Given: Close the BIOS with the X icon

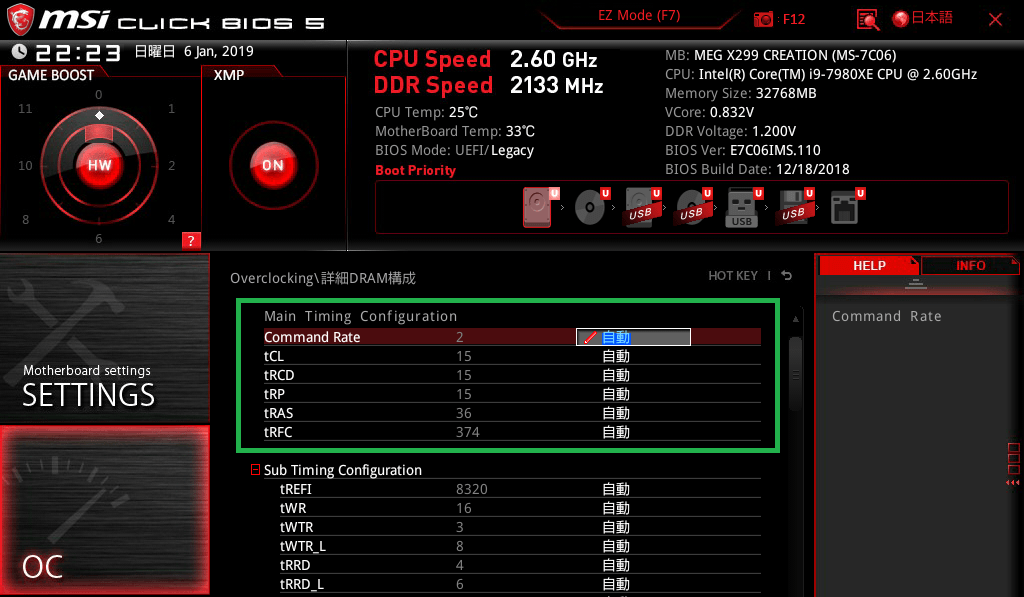Looking at the screenshot, I should coord(995,20).
